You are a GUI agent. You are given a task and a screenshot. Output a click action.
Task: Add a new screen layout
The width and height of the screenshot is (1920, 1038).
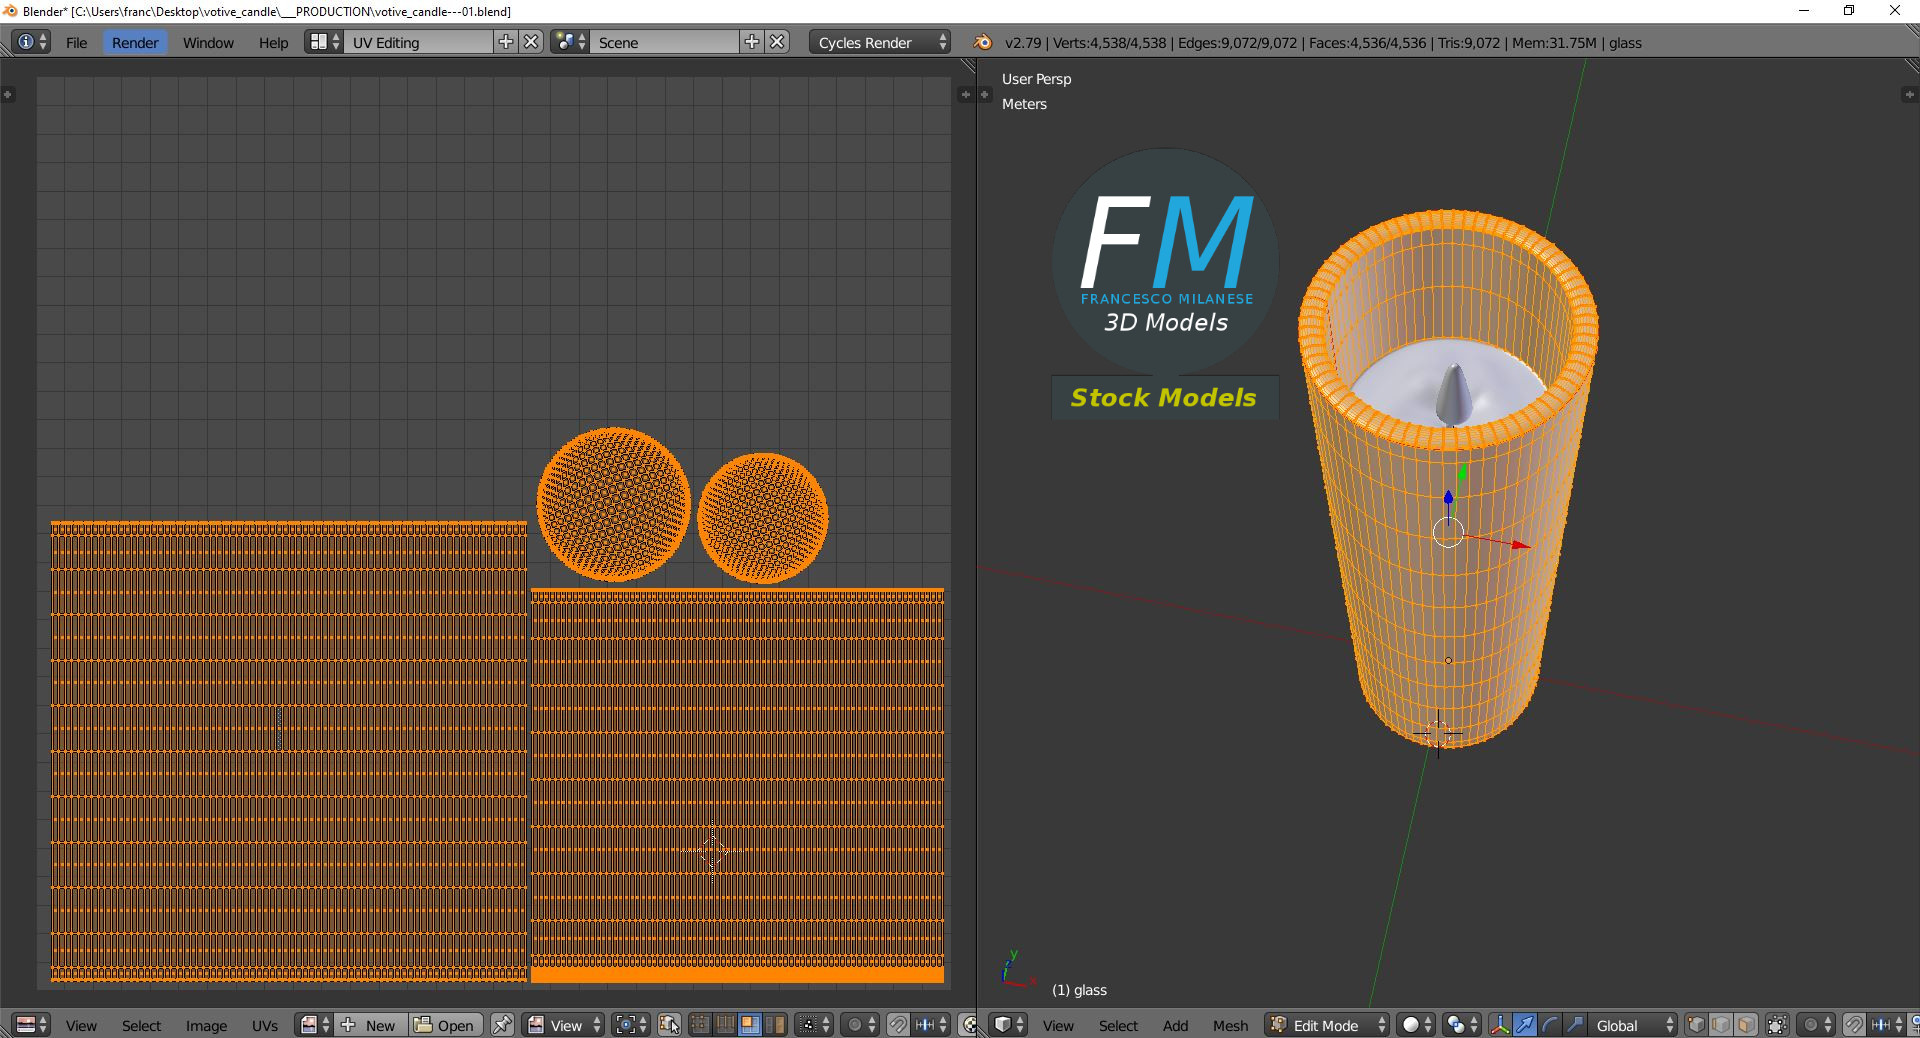tap(506, 42)
